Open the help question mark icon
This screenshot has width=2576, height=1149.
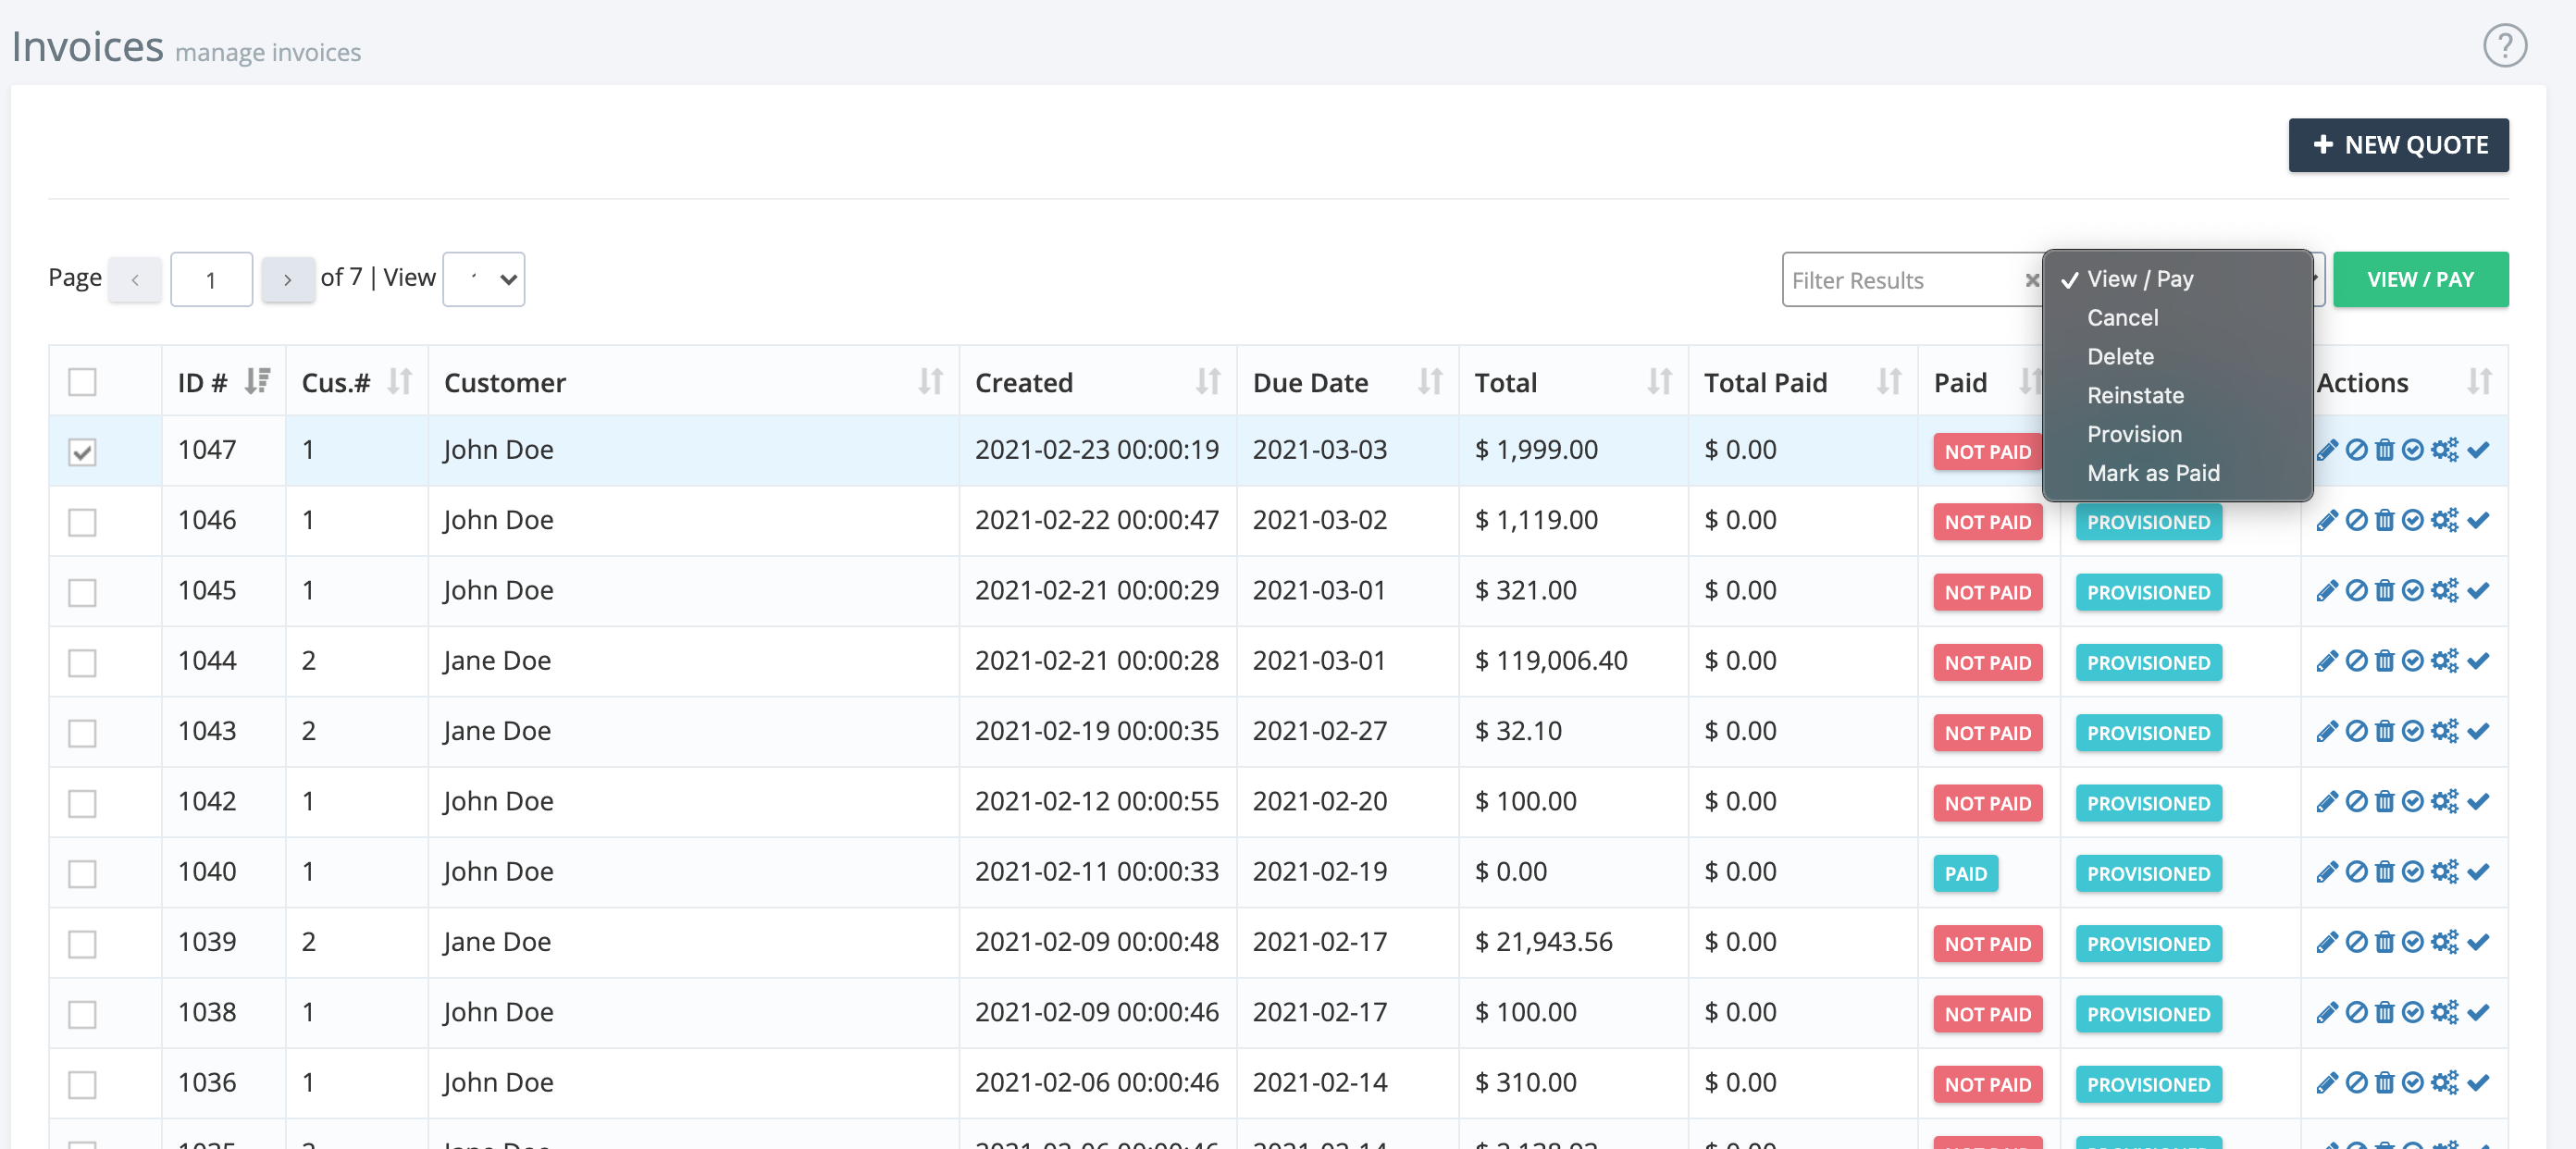pos(2505,45)
